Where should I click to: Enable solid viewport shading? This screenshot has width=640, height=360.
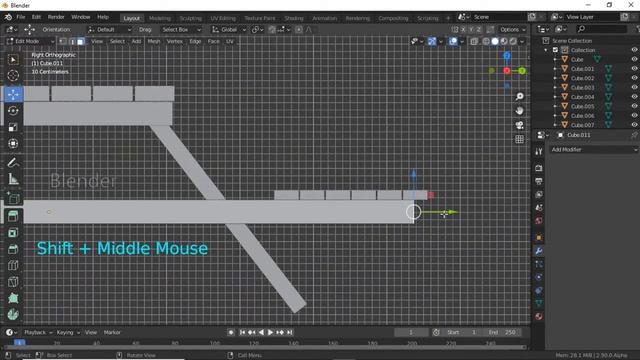pyautogui.click(x=495, y=41)
